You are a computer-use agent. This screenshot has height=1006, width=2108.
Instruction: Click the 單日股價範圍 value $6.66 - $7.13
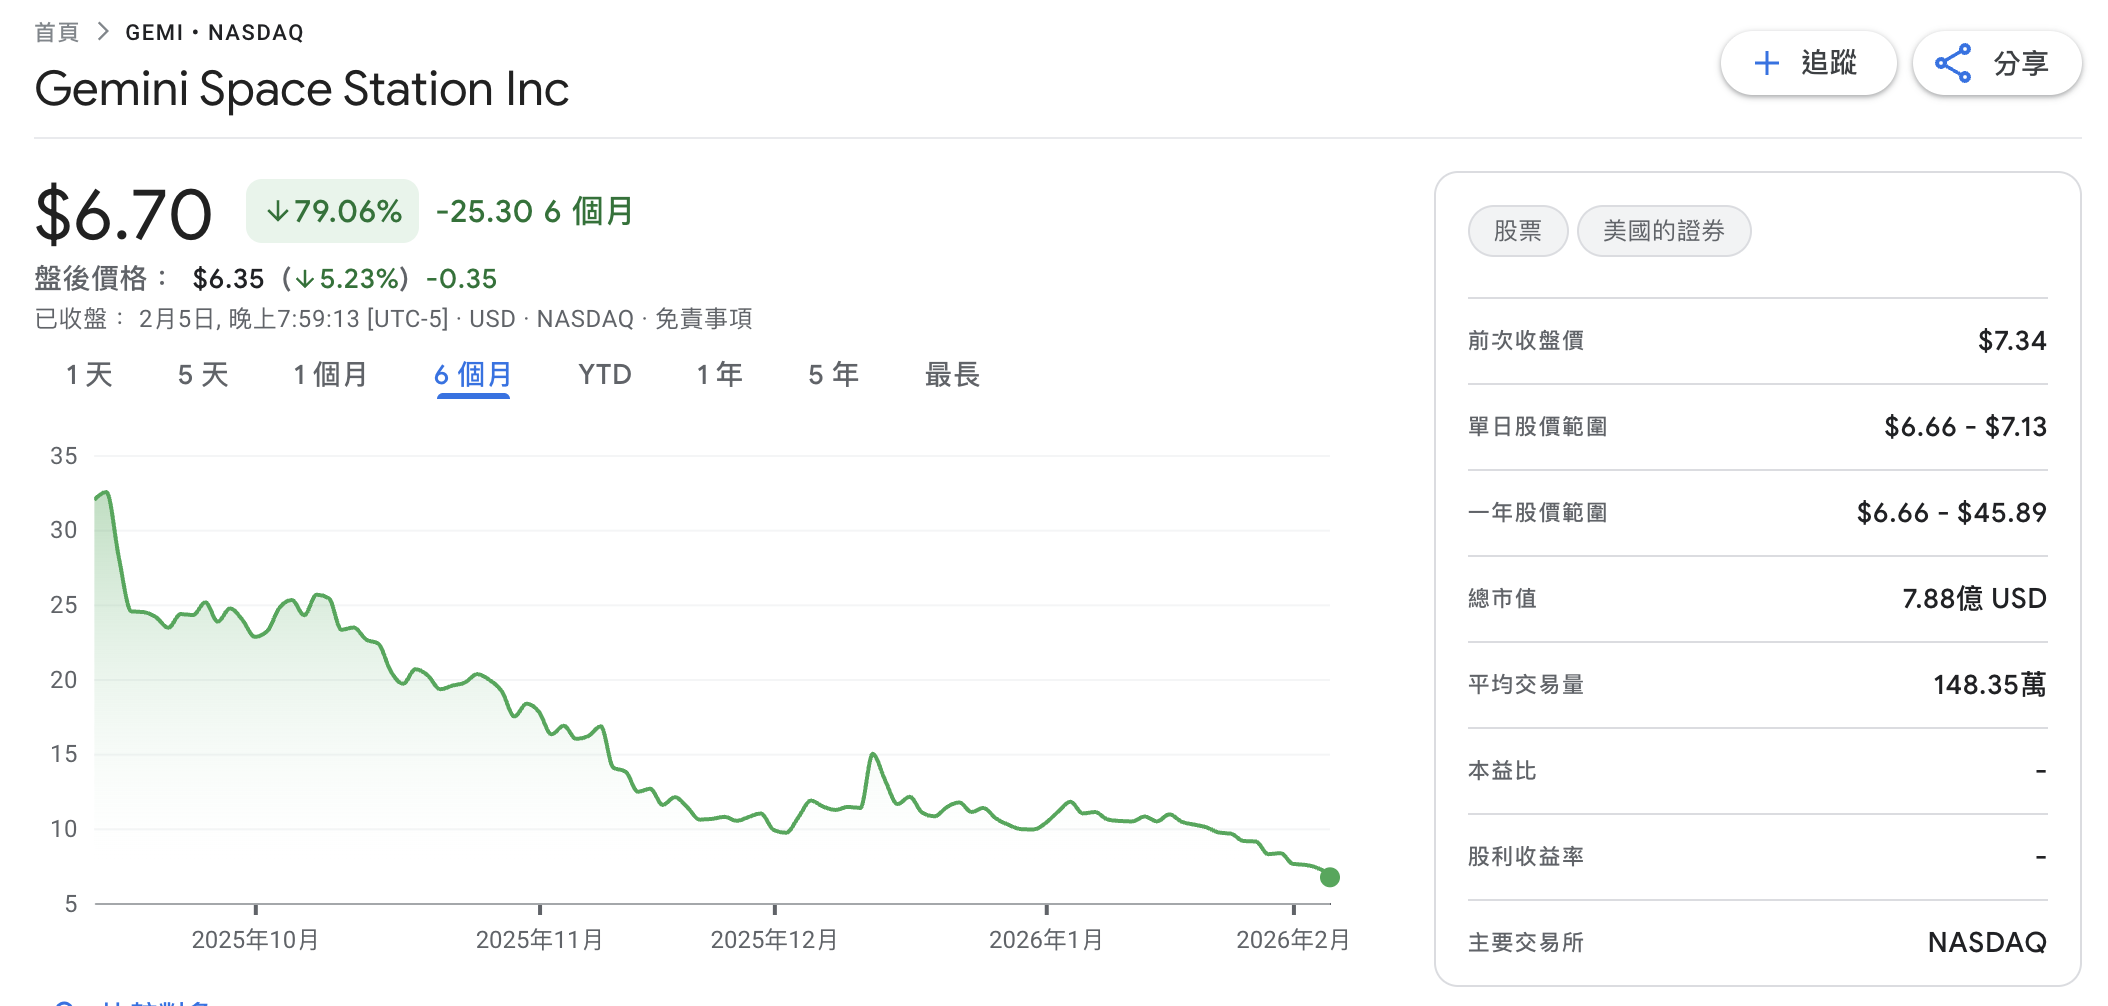point(1965,427)
